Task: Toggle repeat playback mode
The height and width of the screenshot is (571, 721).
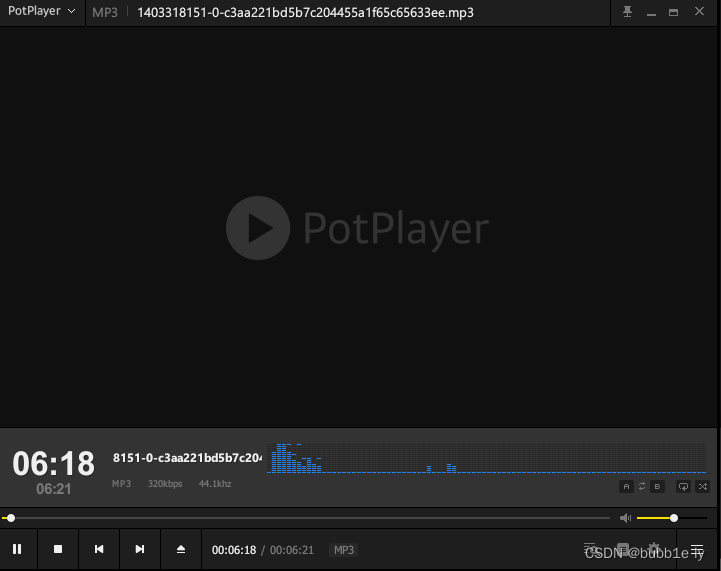Action: pyautogui.click(x=683, y=486)
